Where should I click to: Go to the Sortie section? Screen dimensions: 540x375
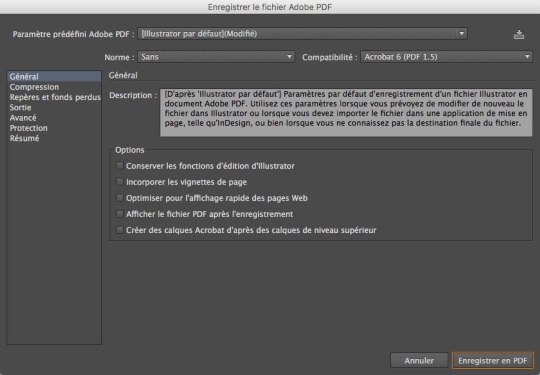point(54,107)
